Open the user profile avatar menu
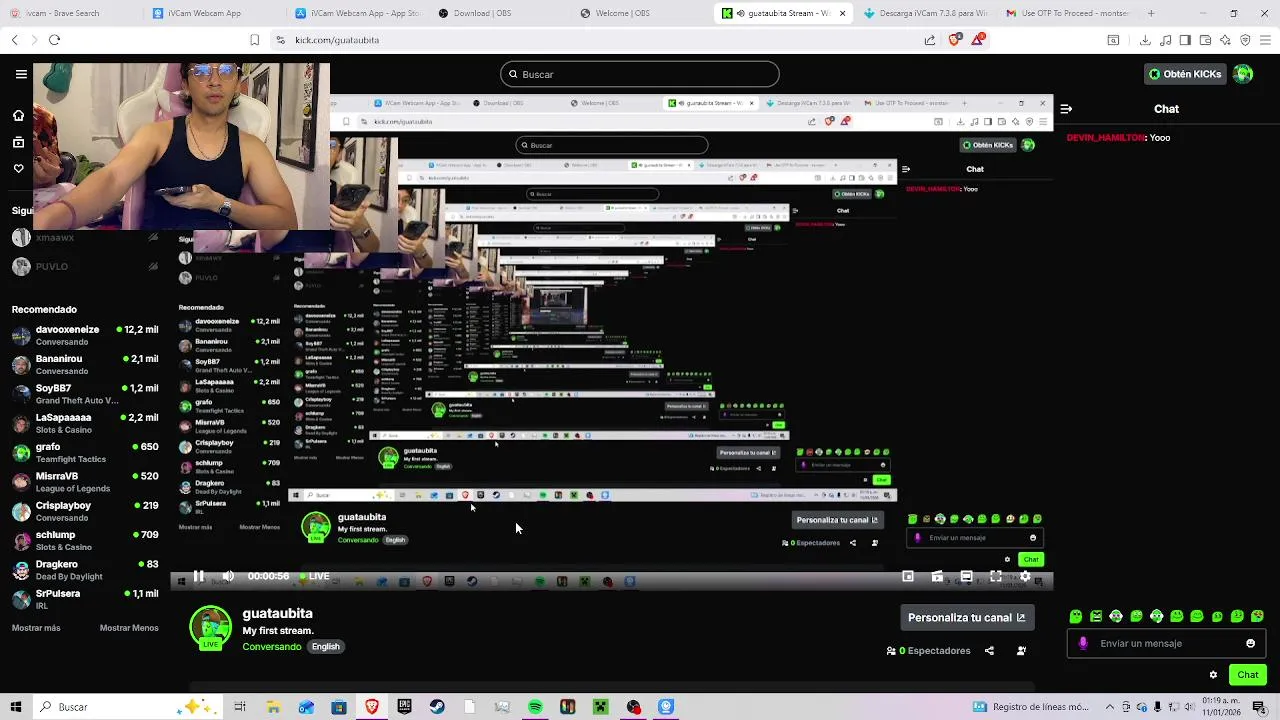Image resolution: width=1280 pixels, height=720 pixels. coord(1243,74)
